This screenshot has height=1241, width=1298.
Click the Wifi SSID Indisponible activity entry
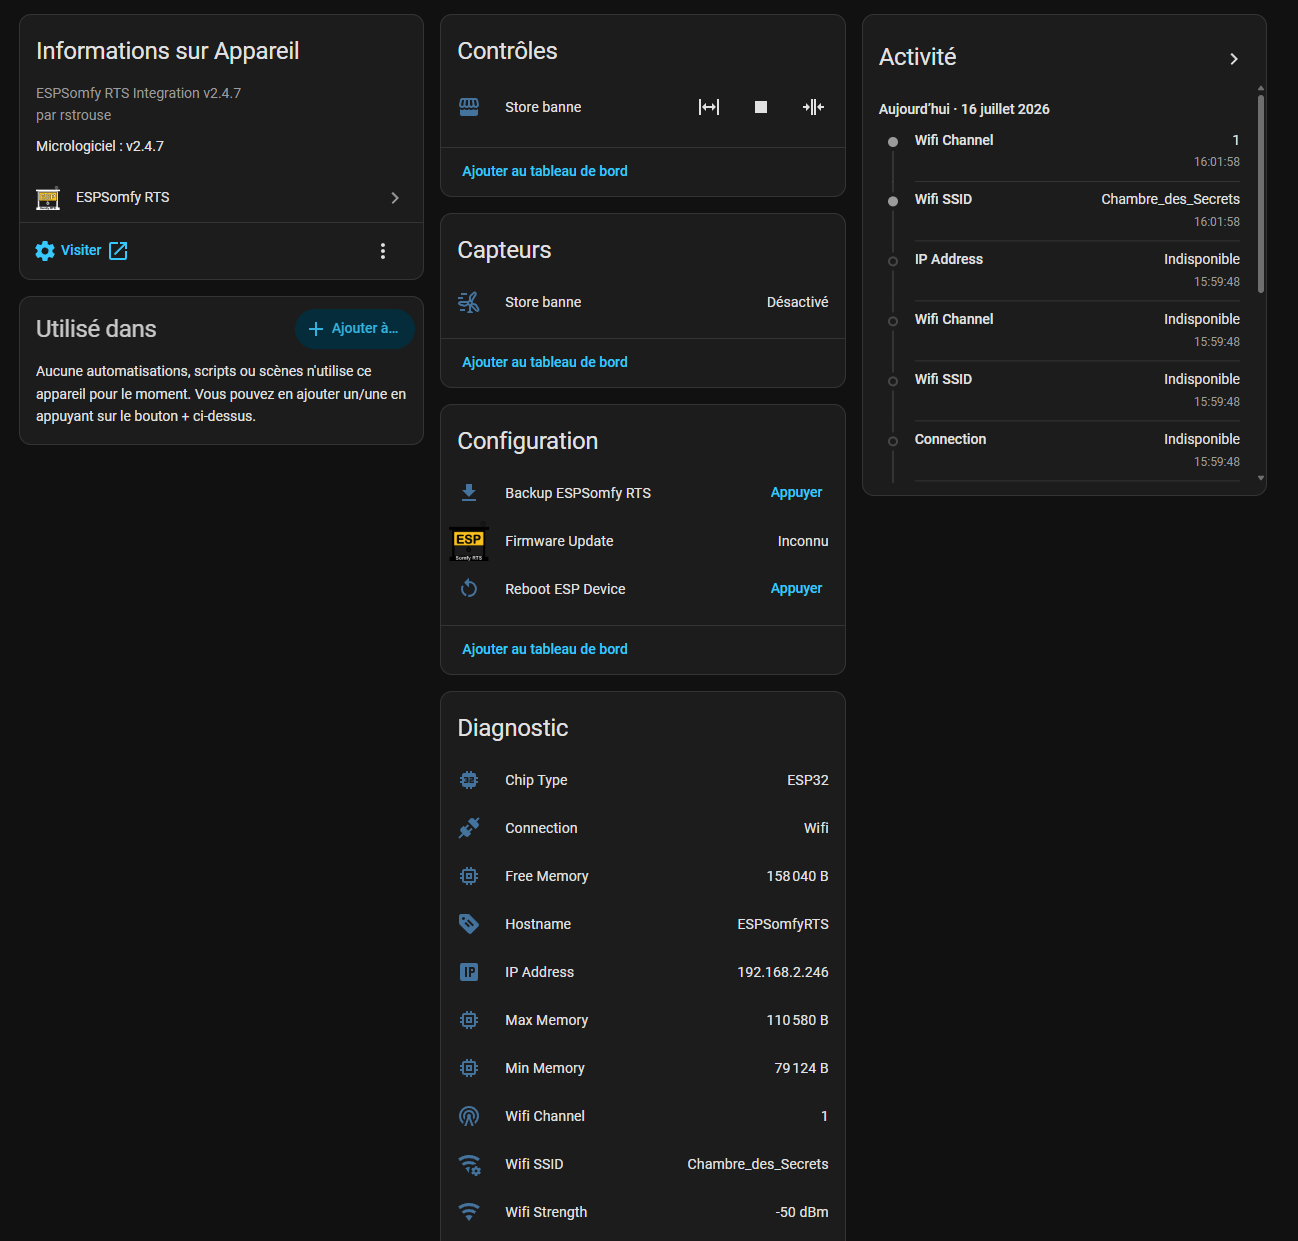click(1077, 391)
